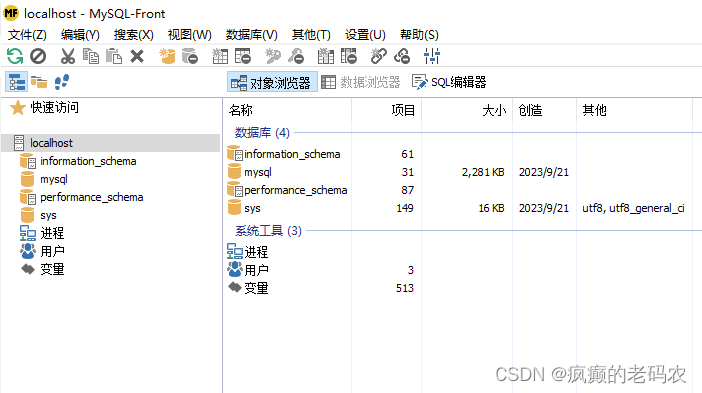Viewport: 702px width, 393px height.
Task: Click the sliders settings icon in toolbar
Action: tap(432, 56)
